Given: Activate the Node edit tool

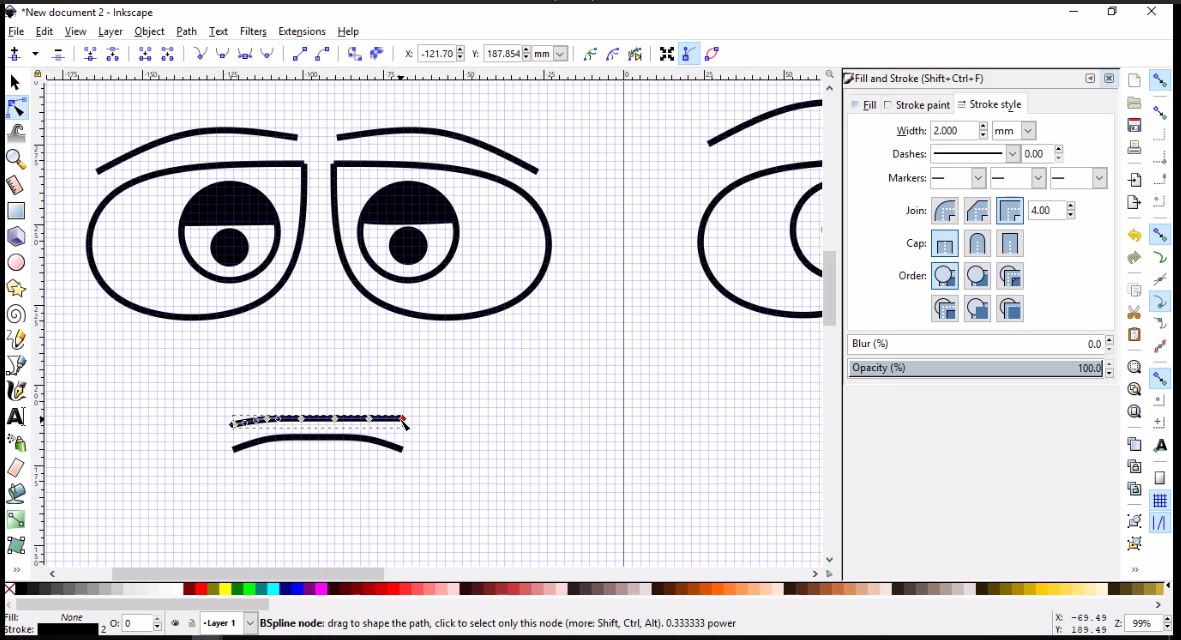Looking at the screenshot, I should click(16, 108).
